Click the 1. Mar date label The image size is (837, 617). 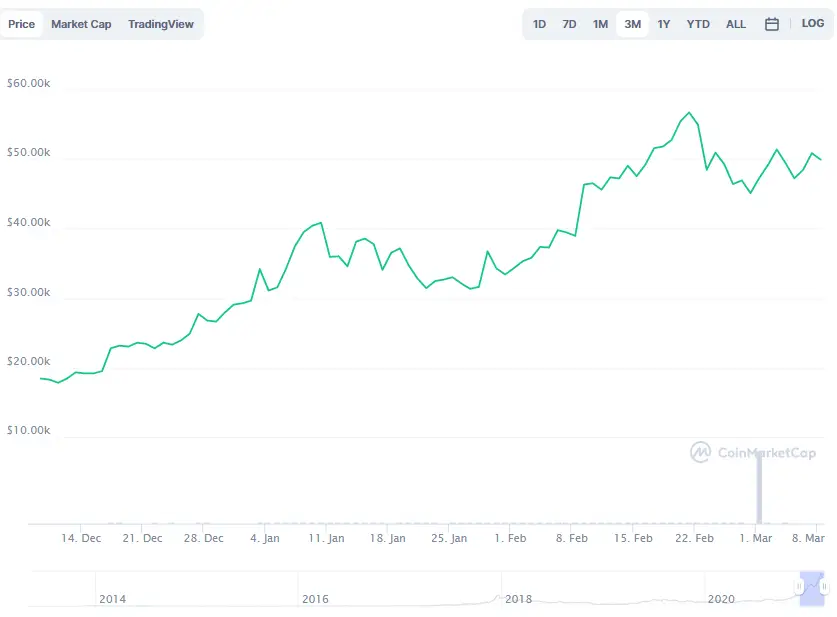point(756,538)
